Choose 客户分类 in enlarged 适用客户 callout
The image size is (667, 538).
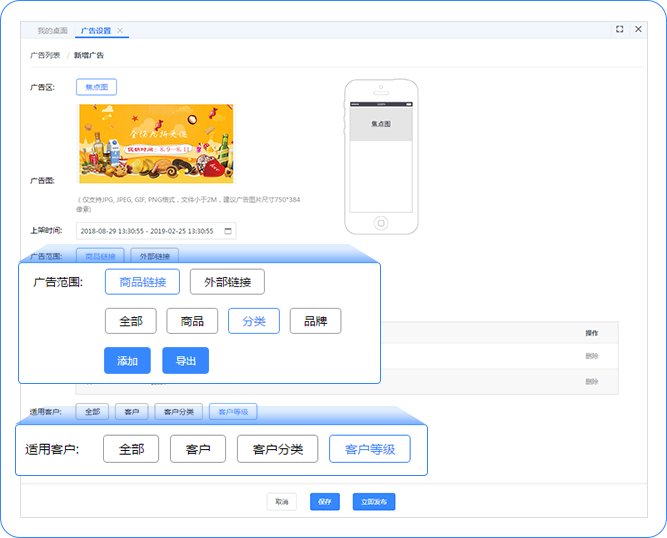click(277, 449)
